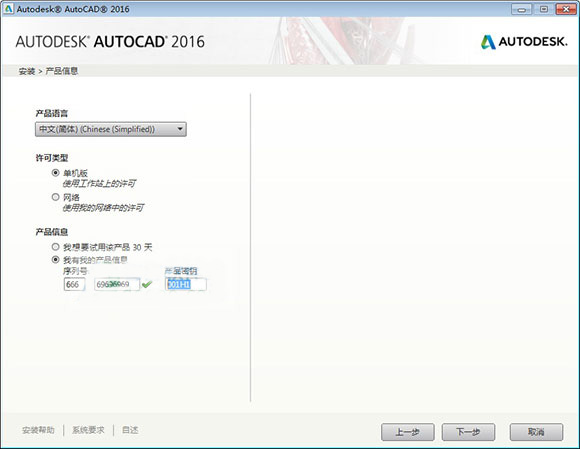The image size is (580, 449).
Task: Click the 产品信息 breadcrumb text
Action: [x=62, y=71]
